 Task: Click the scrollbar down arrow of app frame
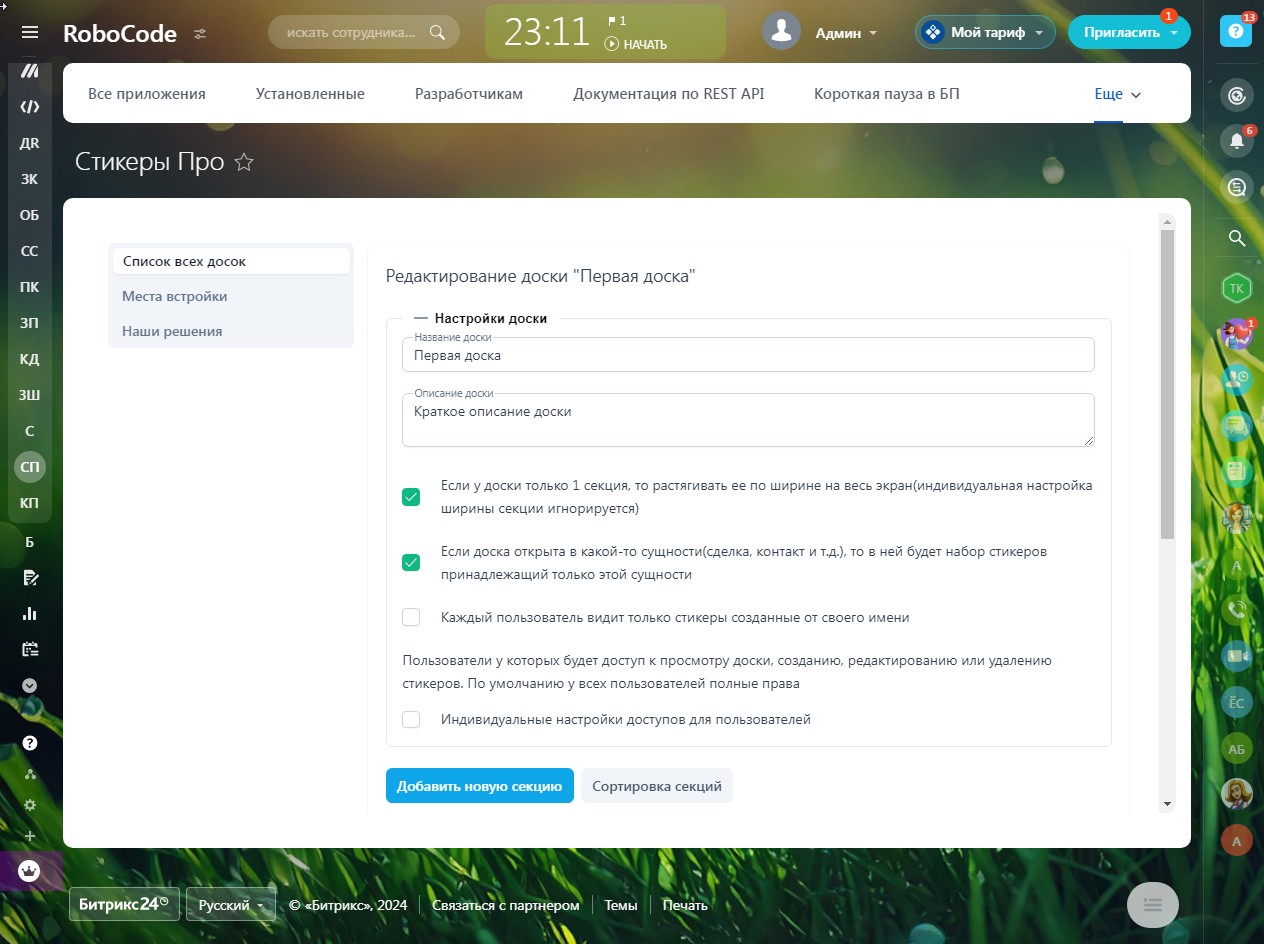[x=1167, y=804]
